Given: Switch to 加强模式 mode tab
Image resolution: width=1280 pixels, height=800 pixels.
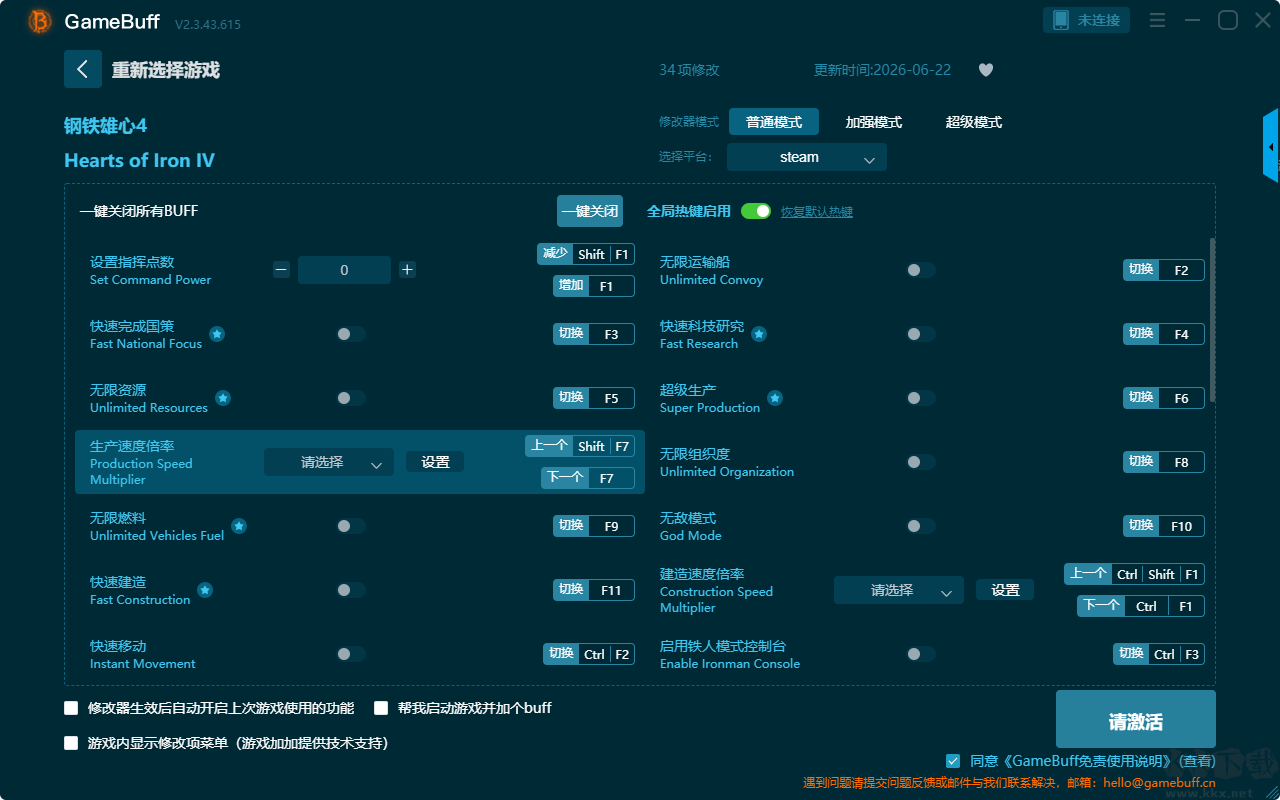Looking at the screenshot, I should [x=874, y=122].
